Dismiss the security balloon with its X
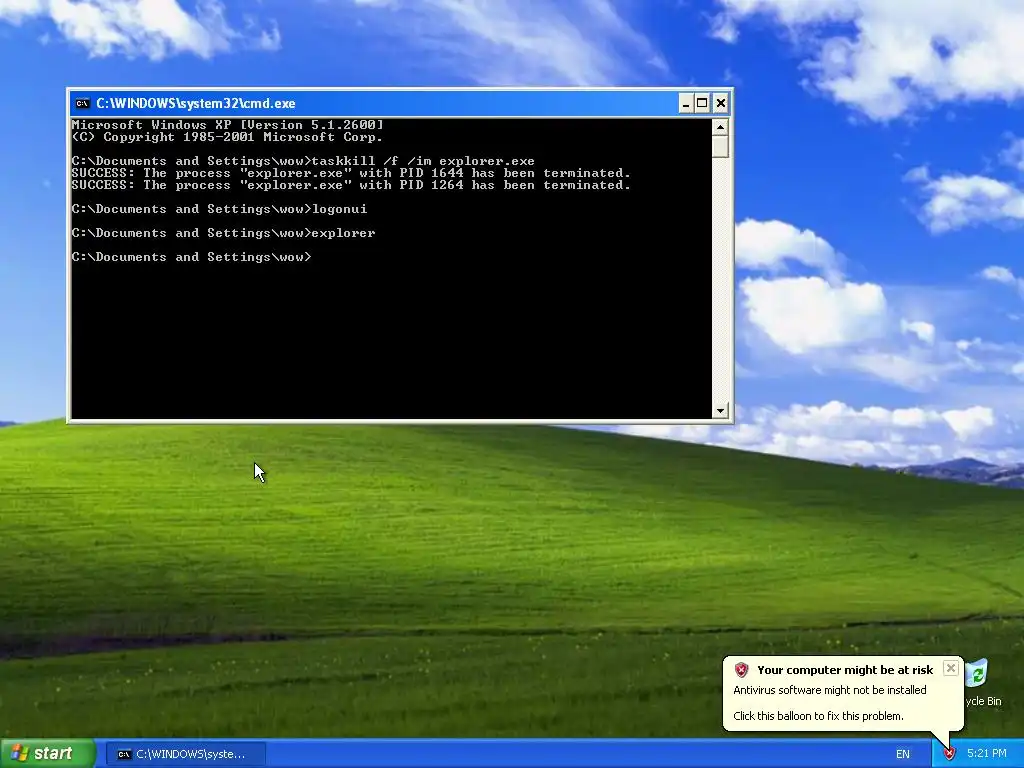The width and height of the screenshot is (1024, 768). coord(951,668)
